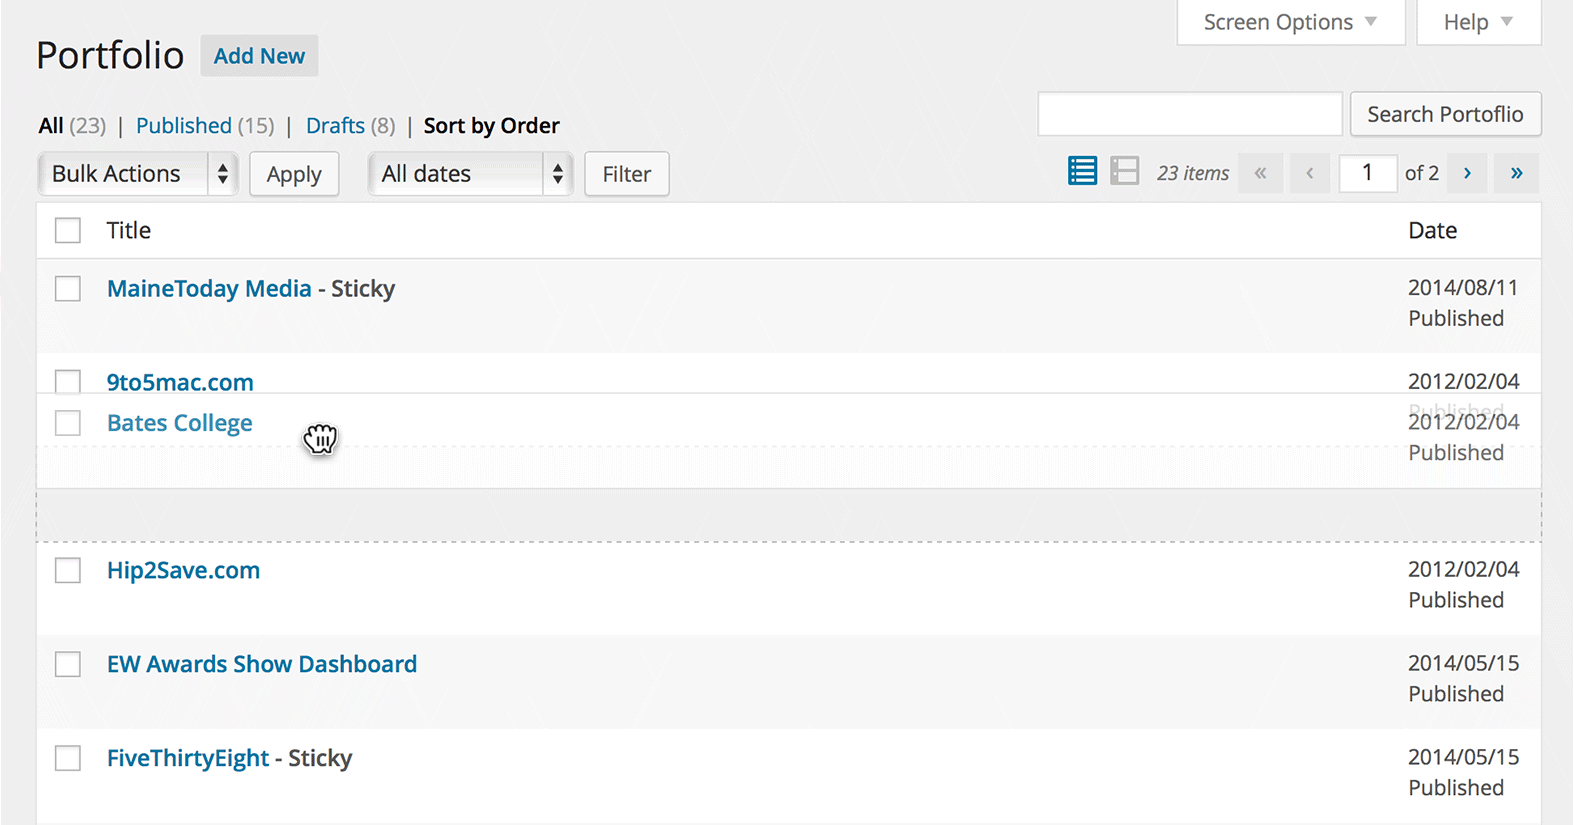The width and height of the screenshot is (1574, 825).
Task: Open the All dates dropdown
Action: 470,174
